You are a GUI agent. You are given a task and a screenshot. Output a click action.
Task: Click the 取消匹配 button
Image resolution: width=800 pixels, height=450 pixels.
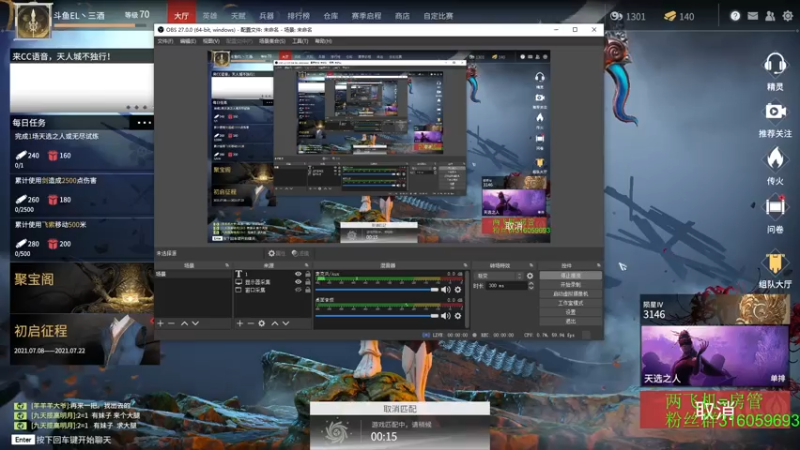click(x=399, y=409)
